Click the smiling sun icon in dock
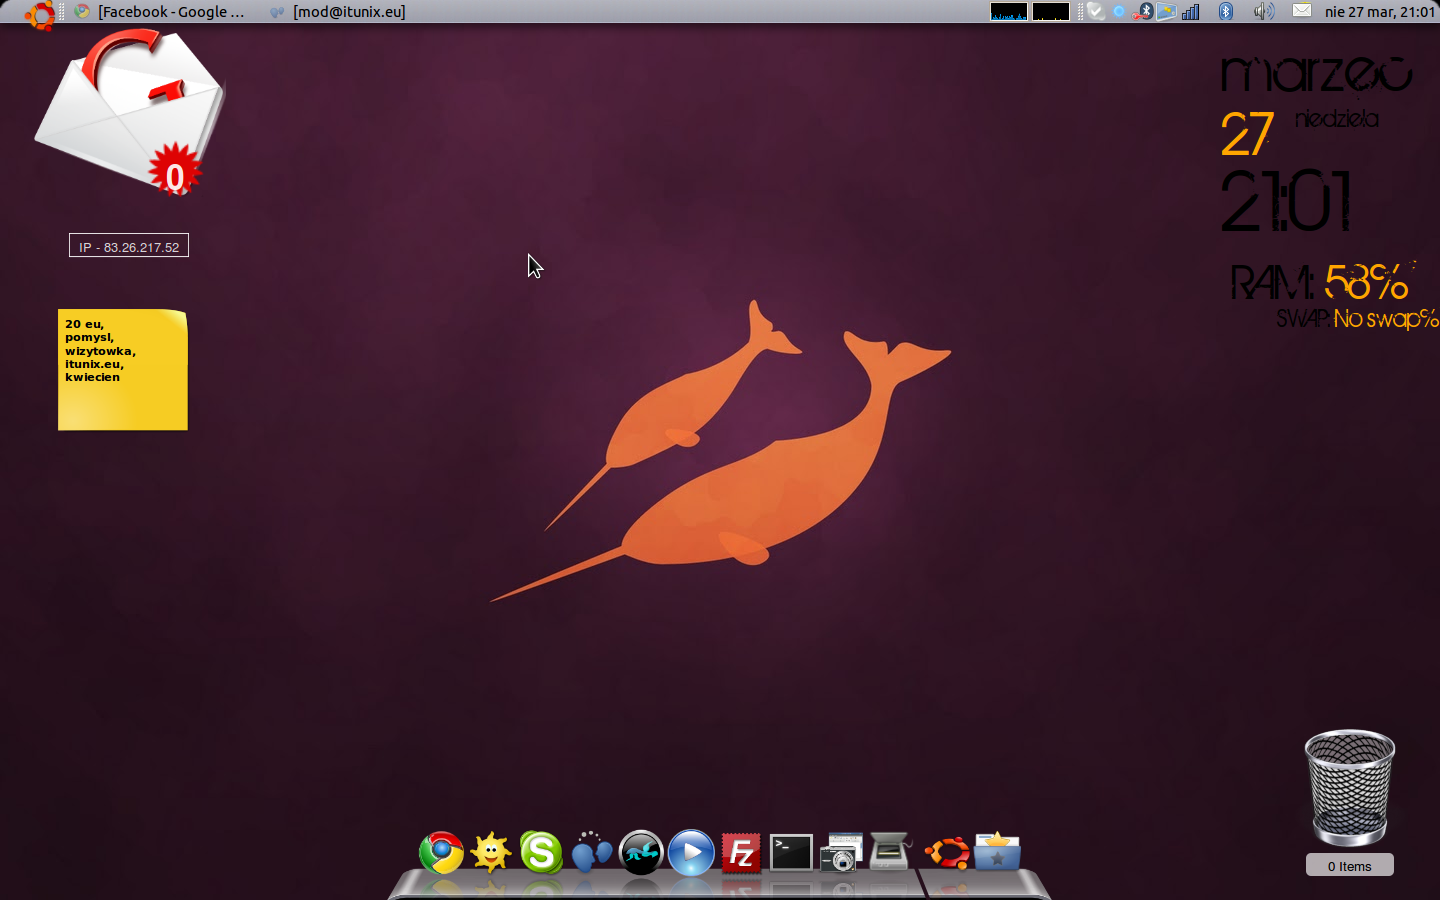The width and height of the screenshot is (1440, 900). (491, 853)
